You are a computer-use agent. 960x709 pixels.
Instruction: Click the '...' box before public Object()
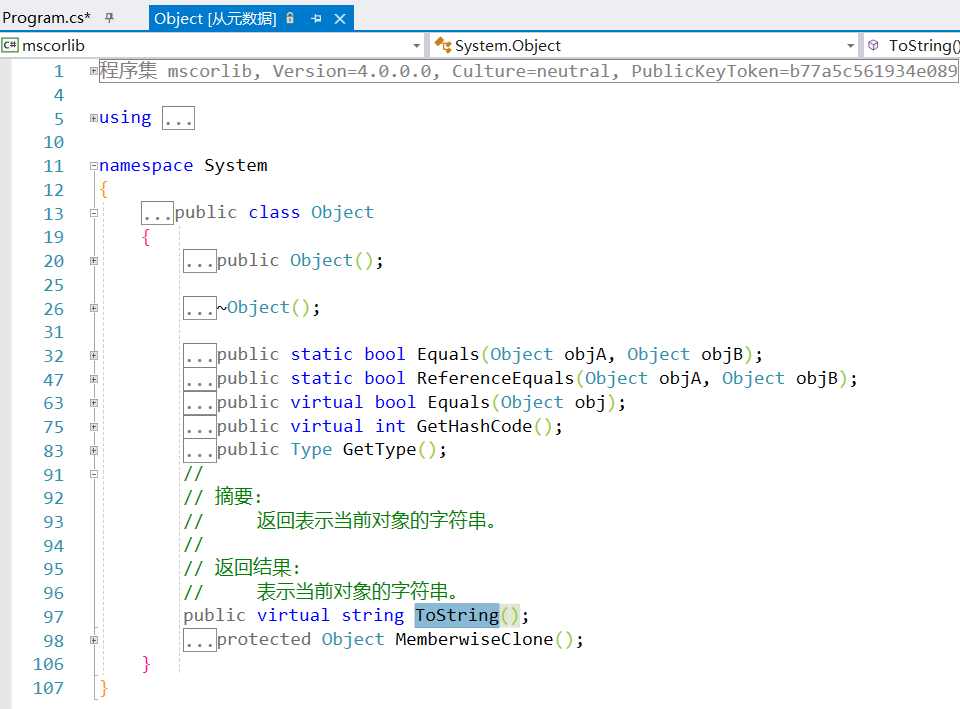[200, 261]
